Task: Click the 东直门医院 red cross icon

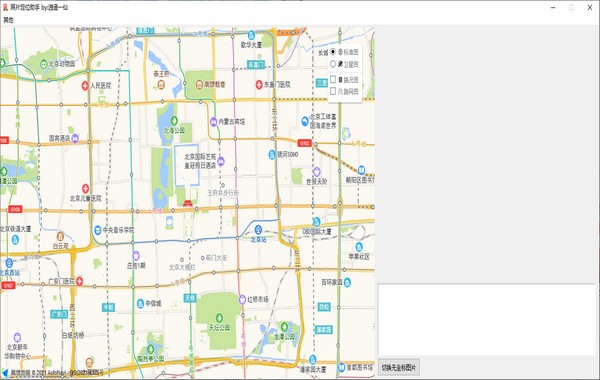Action: tap(259, 85)
